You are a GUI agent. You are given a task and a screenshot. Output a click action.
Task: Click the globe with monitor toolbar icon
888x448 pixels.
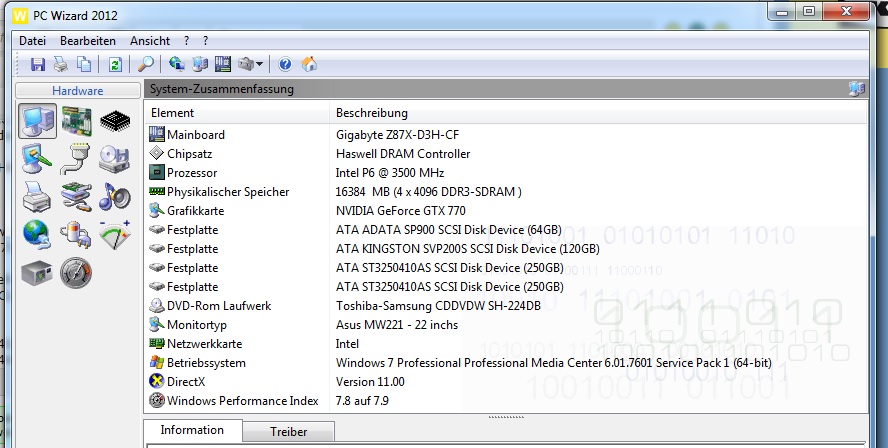[x=177, y=65]
